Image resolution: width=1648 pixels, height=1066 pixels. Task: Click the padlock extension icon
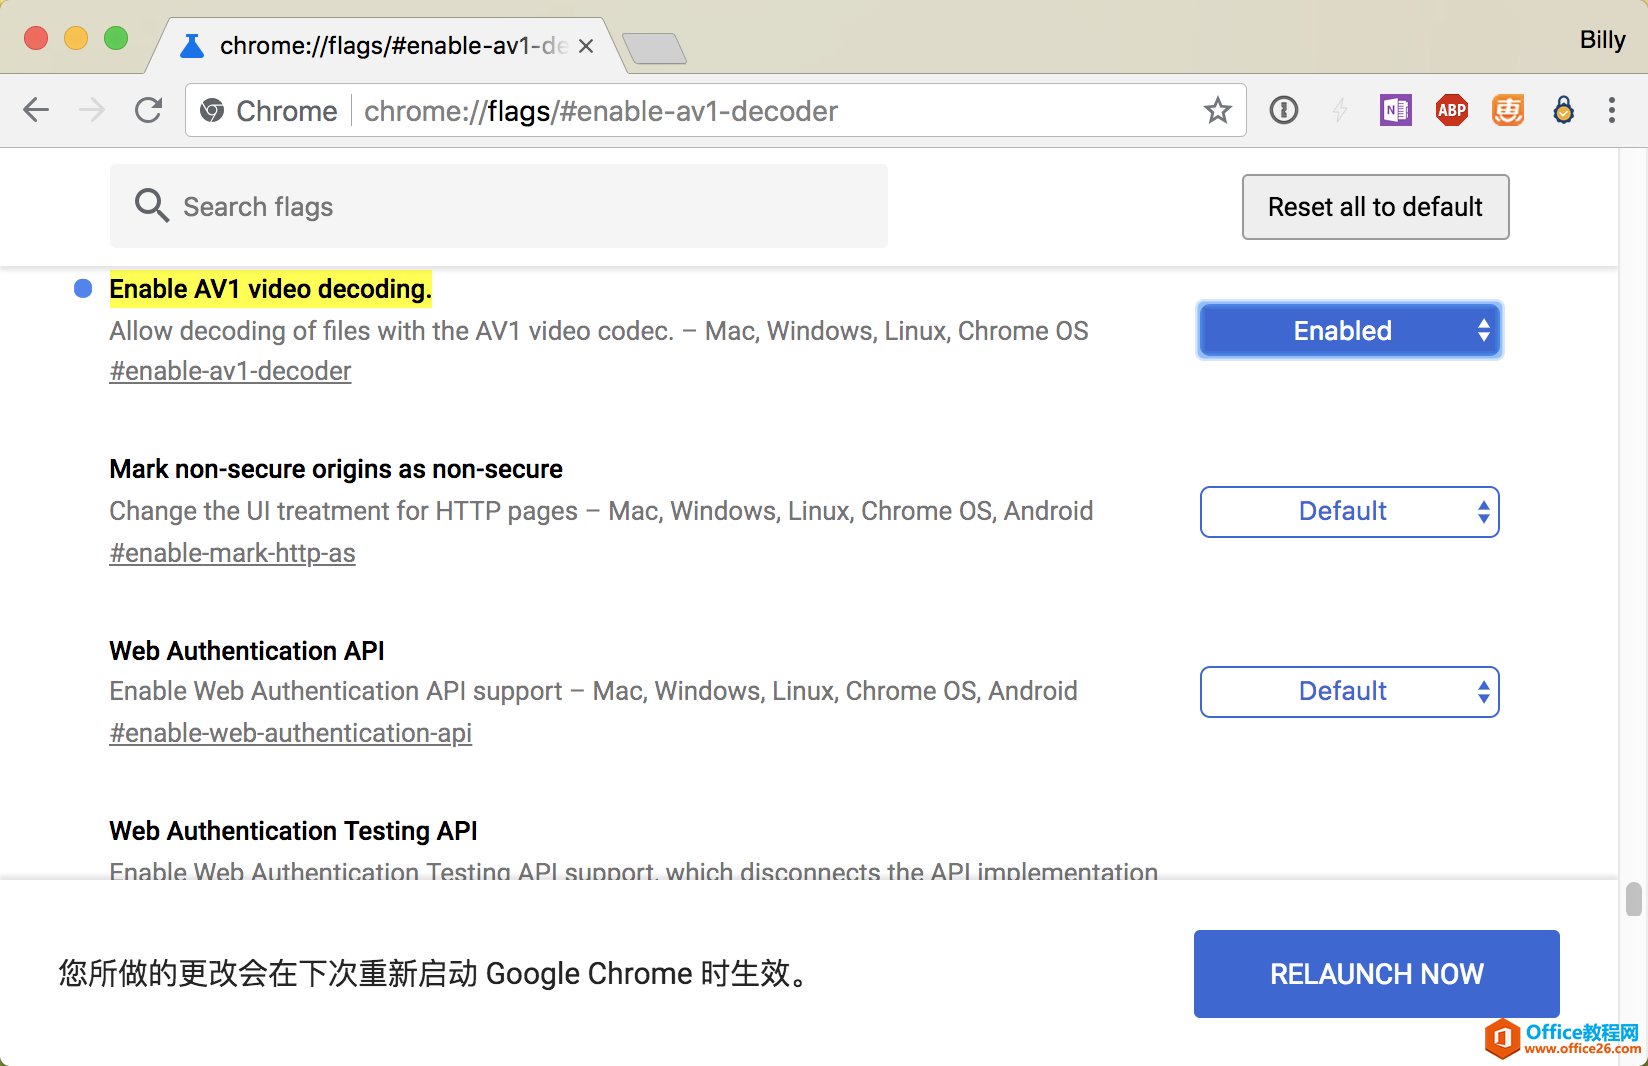[1563, 110]
